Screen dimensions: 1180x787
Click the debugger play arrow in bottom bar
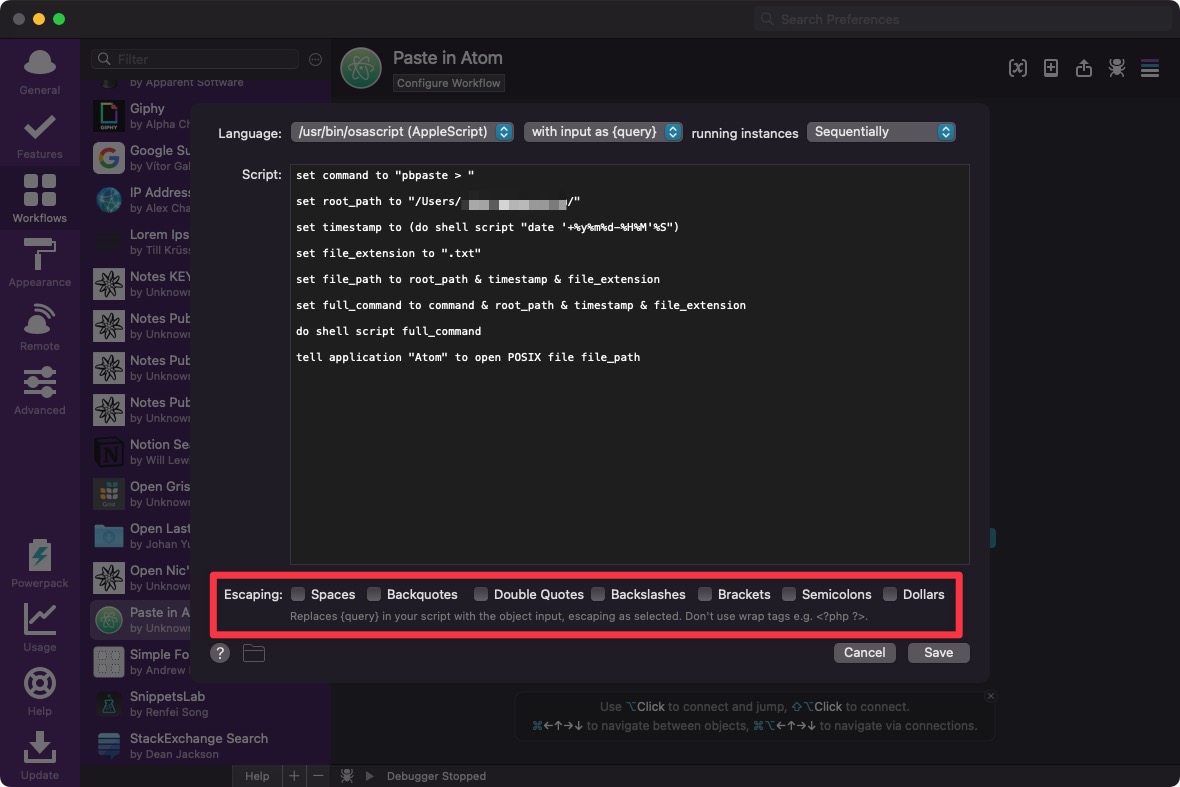coord(370,776)
